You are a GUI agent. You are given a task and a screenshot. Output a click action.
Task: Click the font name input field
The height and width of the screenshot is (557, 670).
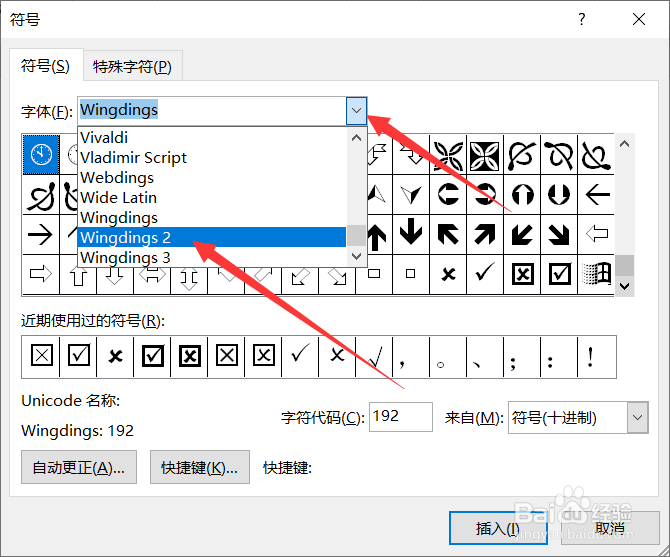point(212,111)
